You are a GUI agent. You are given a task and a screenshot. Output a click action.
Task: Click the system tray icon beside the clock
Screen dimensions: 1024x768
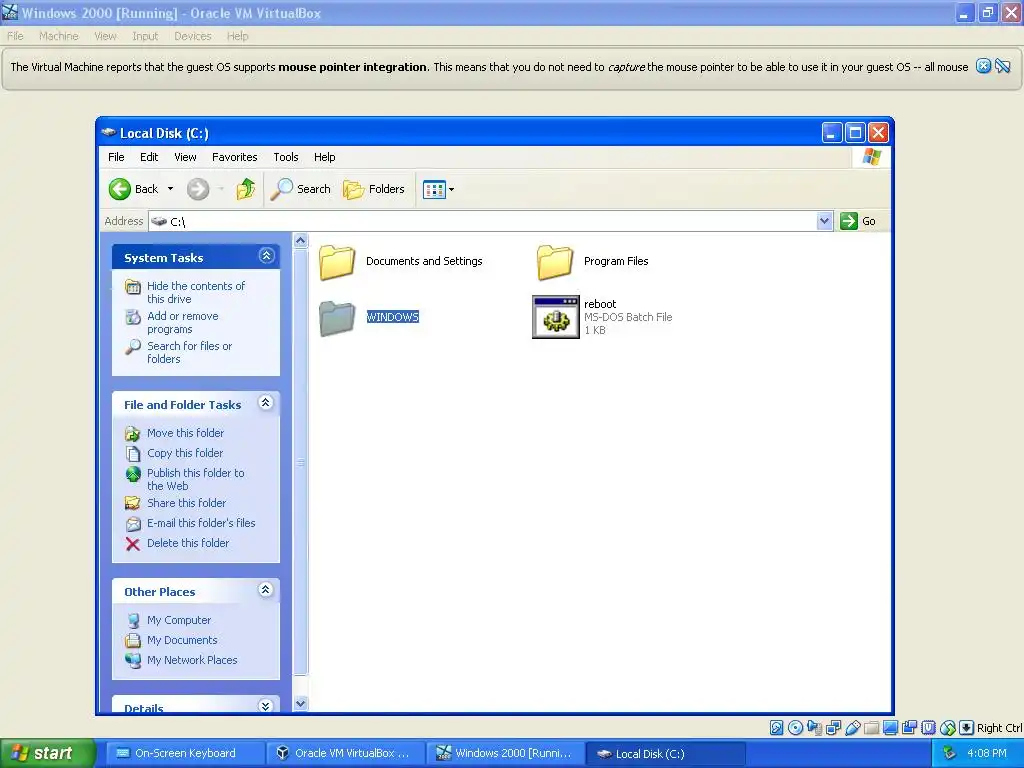click(x=949, y=754)
